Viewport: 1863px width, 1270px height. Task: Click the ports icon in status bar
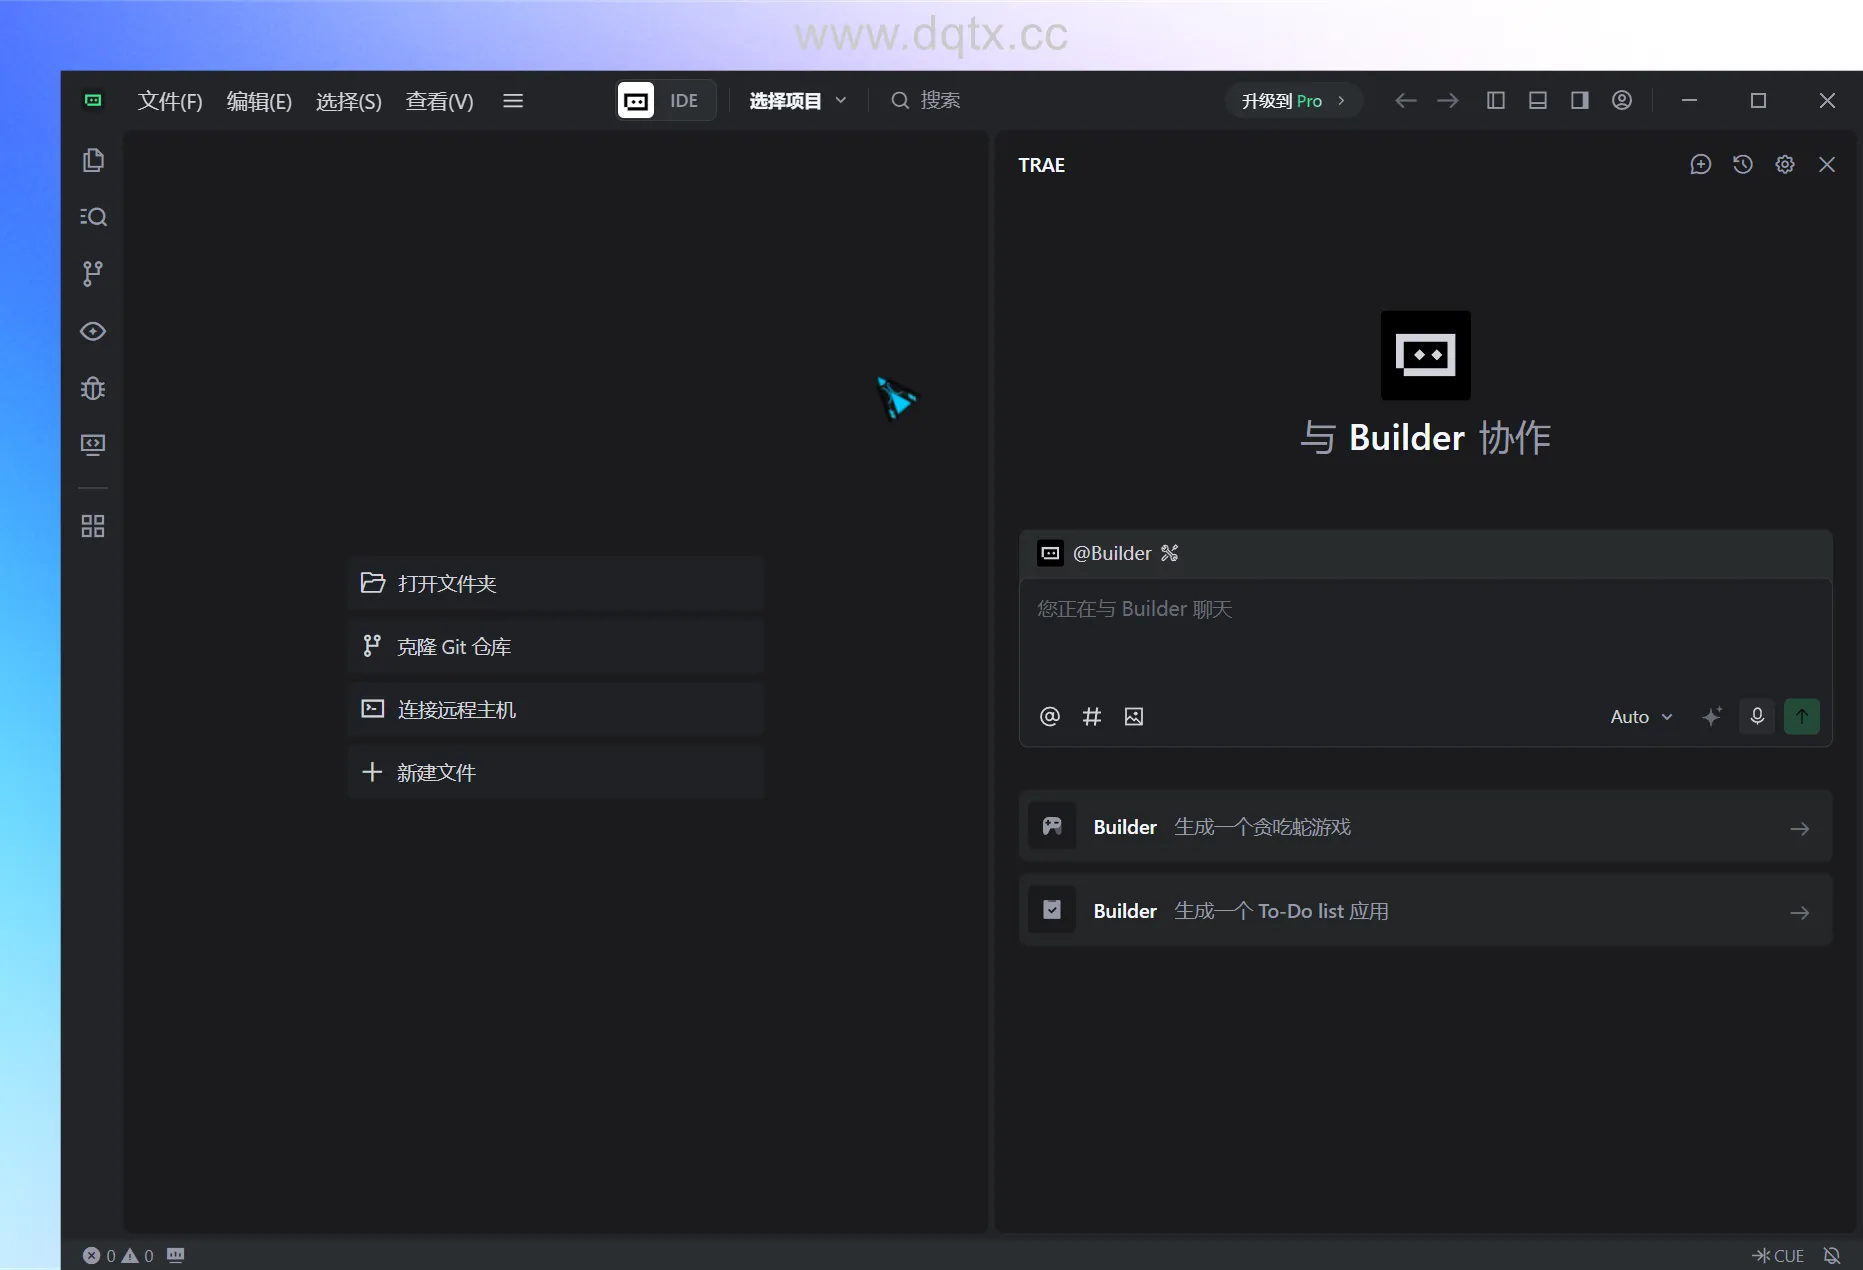[x=176, y=1255]
